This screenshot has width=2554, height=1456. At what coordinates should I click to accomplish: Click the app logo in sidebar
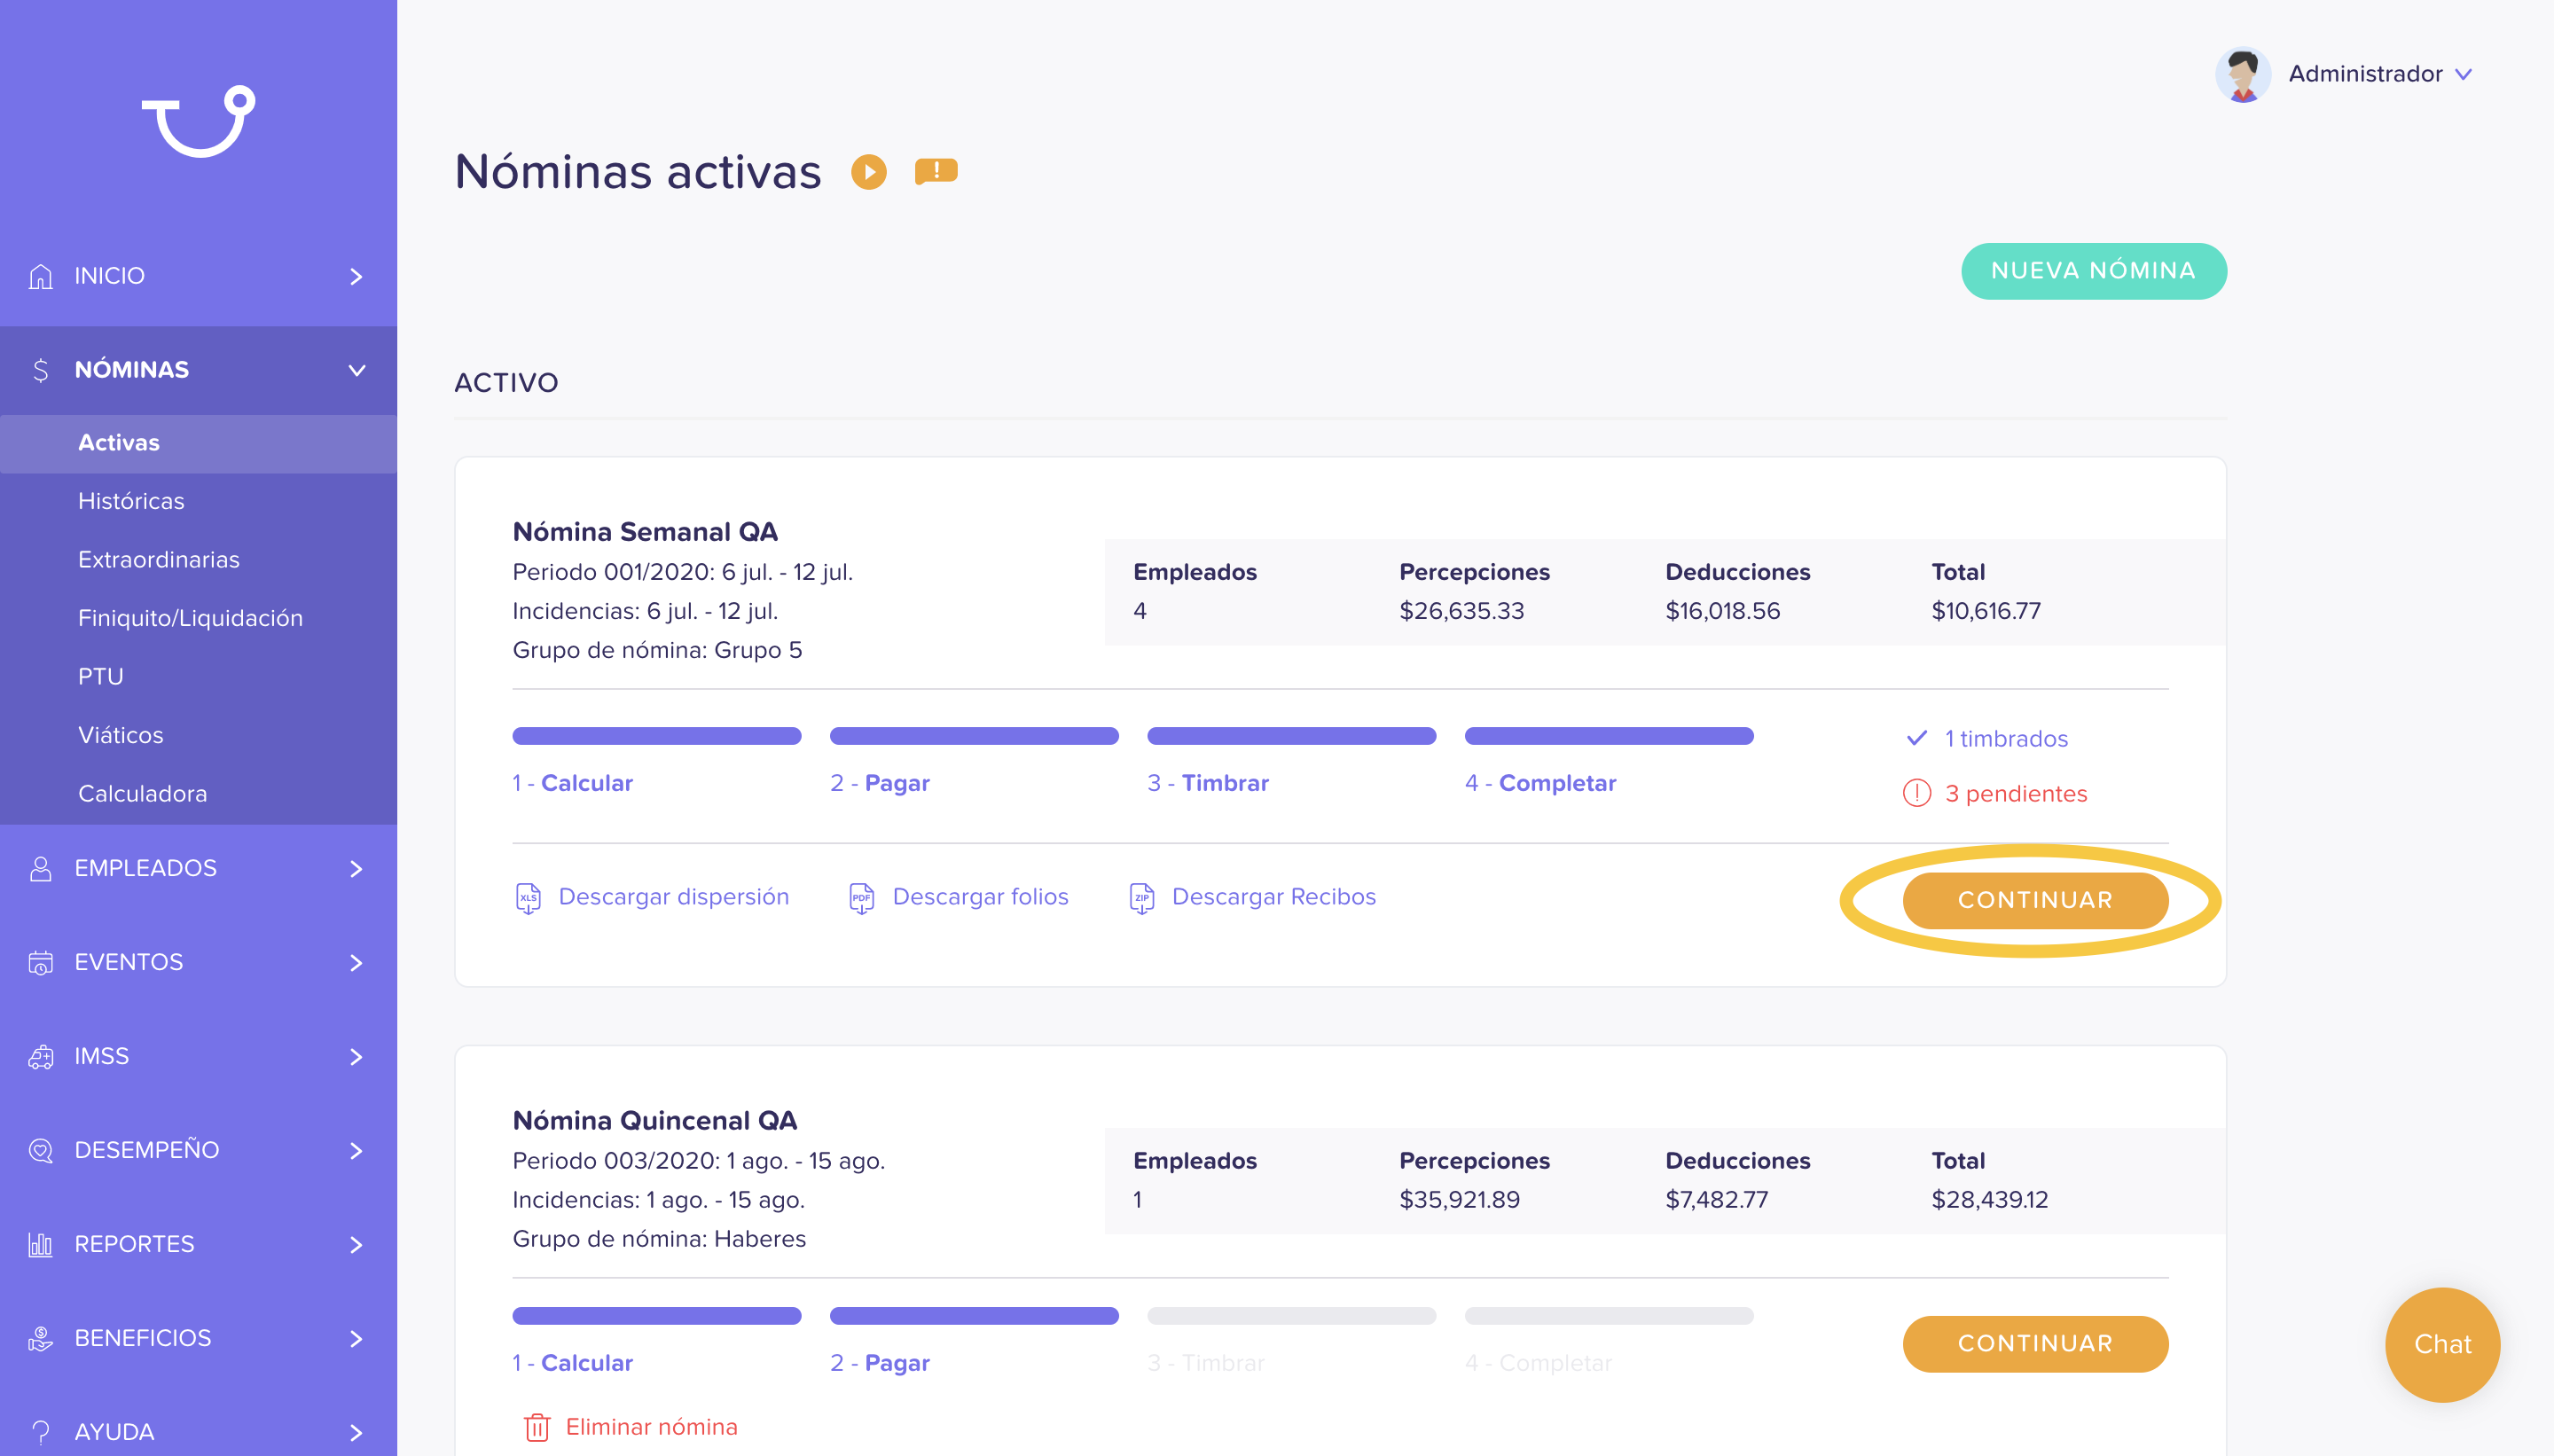pyautogui.click(x=199, y=121)
